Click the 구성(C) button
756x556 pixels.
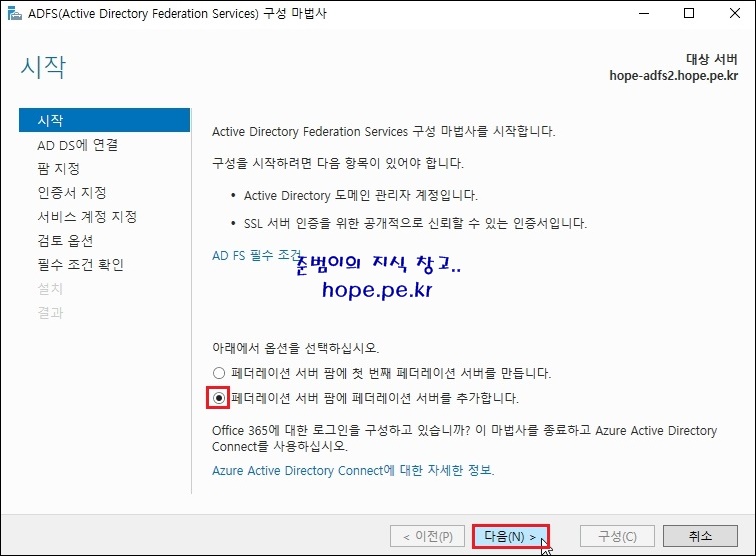point(617,536)
